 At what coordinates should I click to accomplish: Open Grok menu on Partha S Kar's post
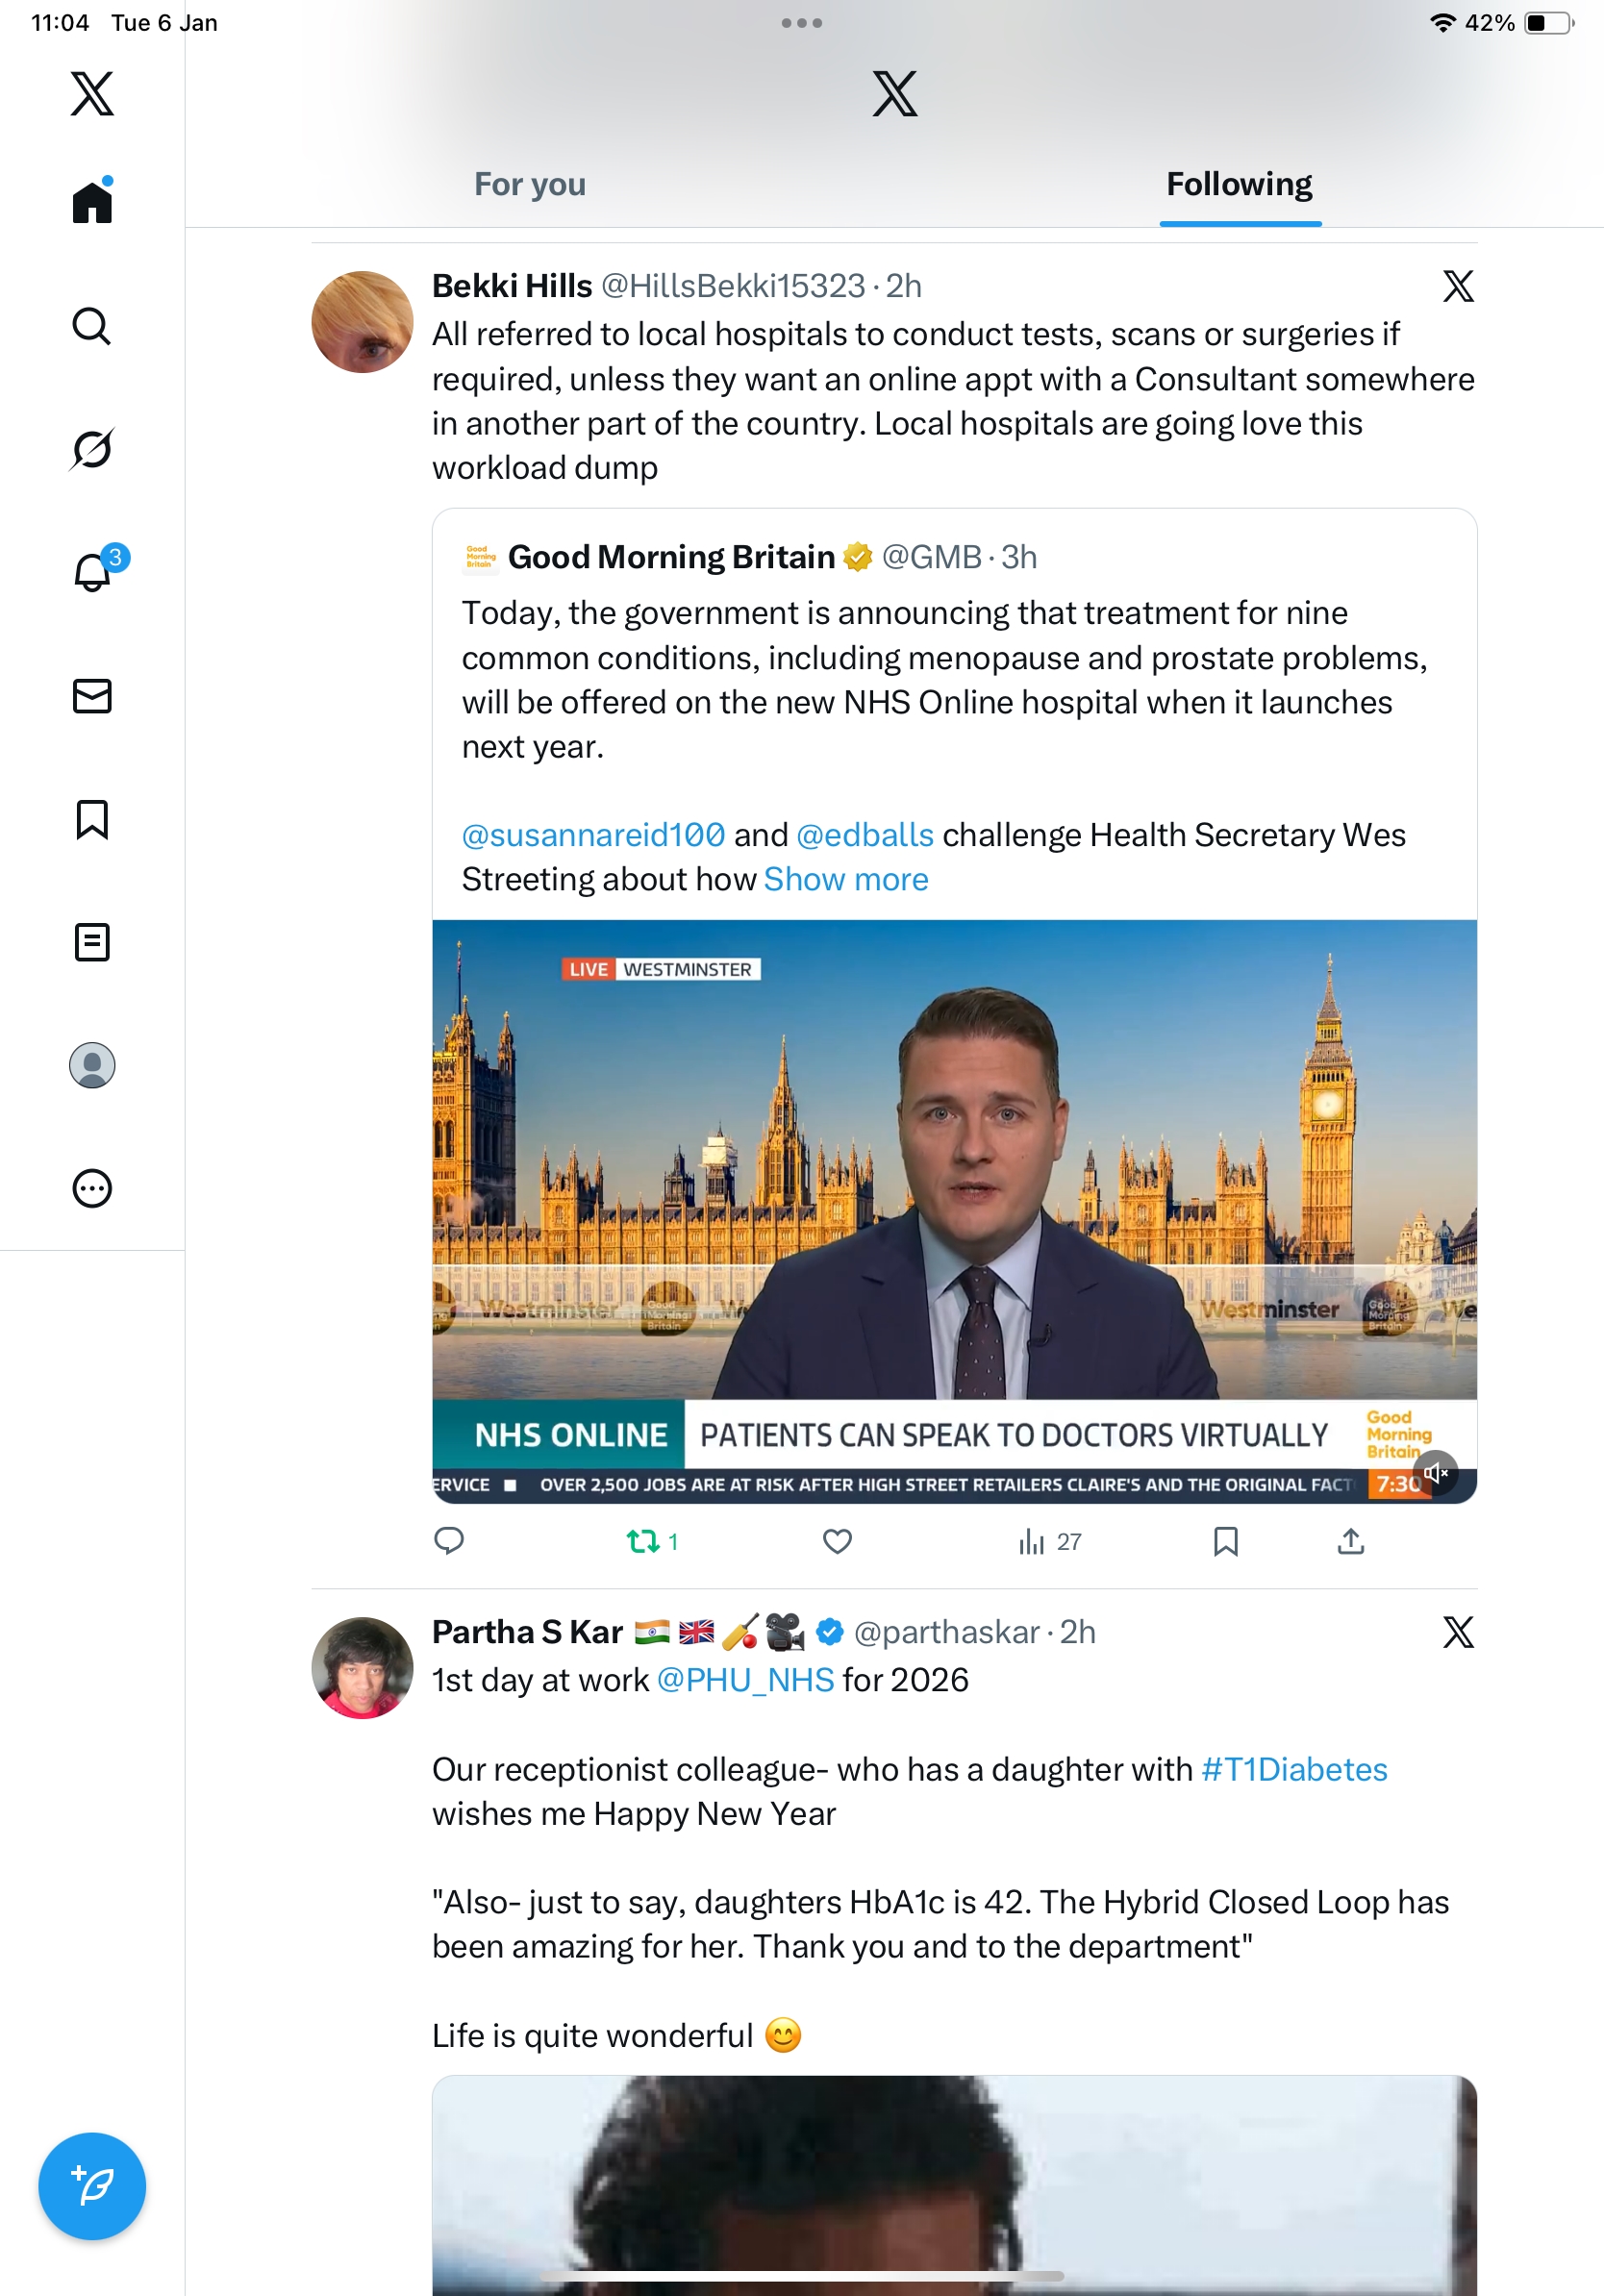pyautogui.click(x=1458, y=1632)
